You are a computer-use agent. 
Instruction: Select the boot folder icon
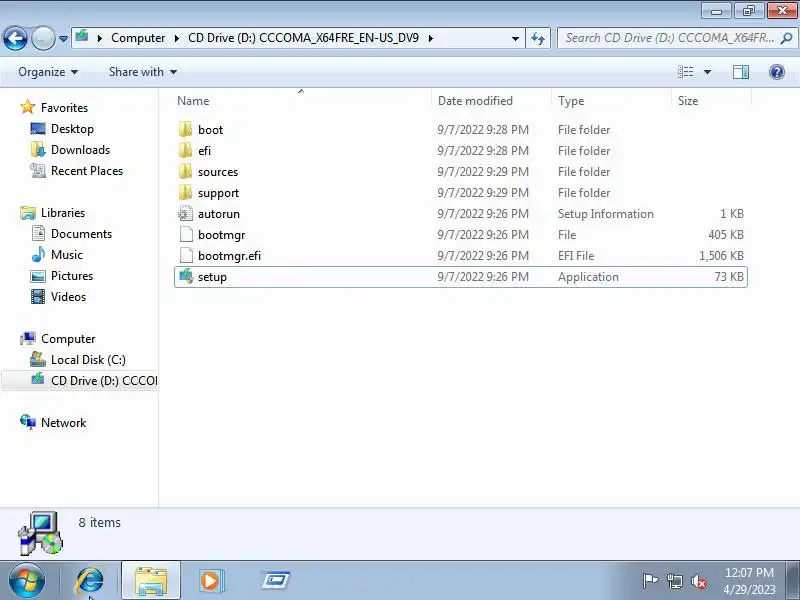click(186, 129)
